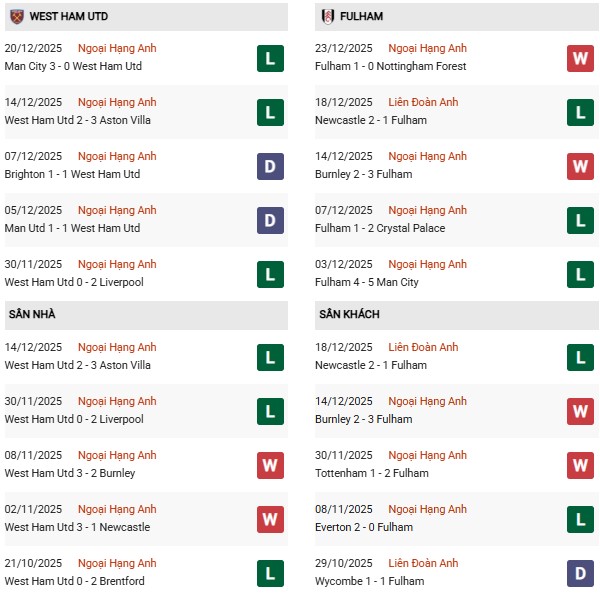Click the W badge for Fulham 1-0 Nottingham Forest
The height and width of the screenshot is (595, 600).
pos(581,58)
